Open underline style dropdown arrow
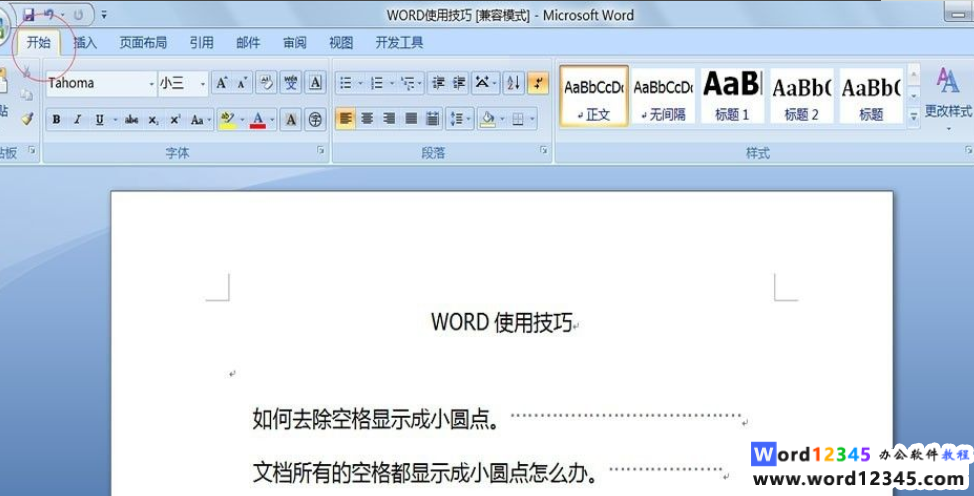Screen dimensions: 974x496 point(115,120)
